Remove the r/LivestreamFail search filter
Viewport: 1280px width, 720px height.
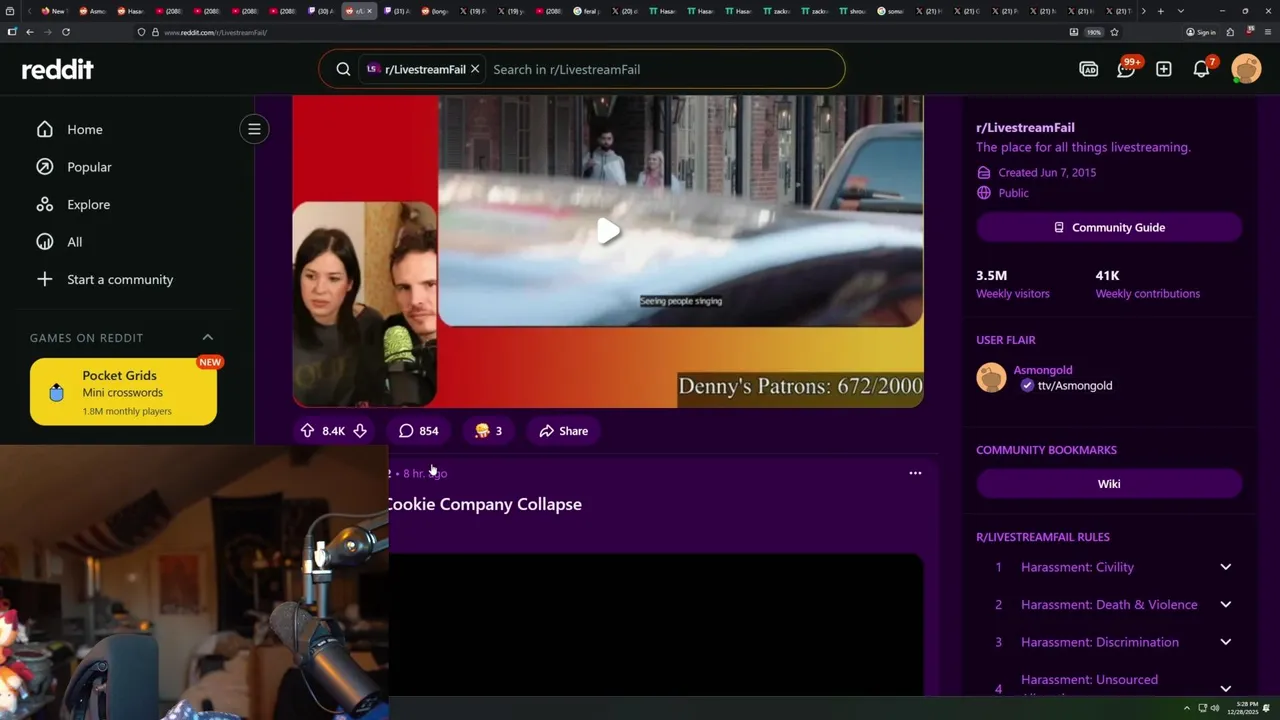click(475, 69)
